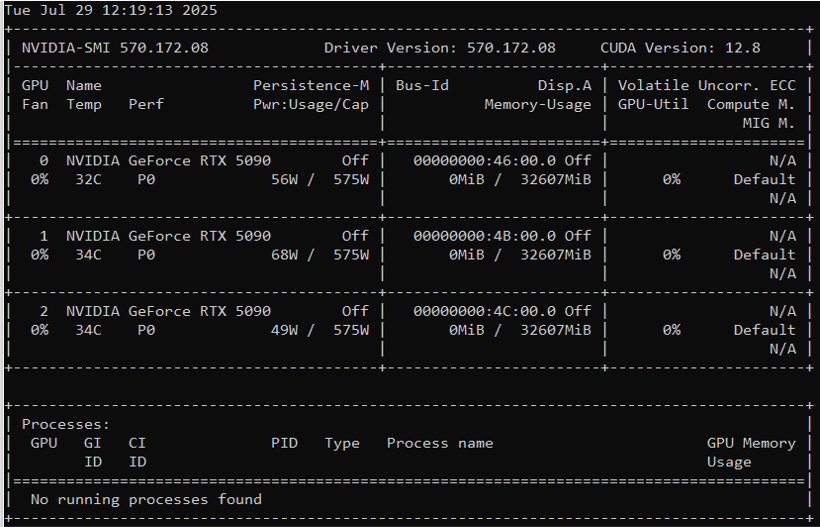This screenshot has width=820, height=527.
Task: Click the '68W' power usage value
Action: click(284, 255)
